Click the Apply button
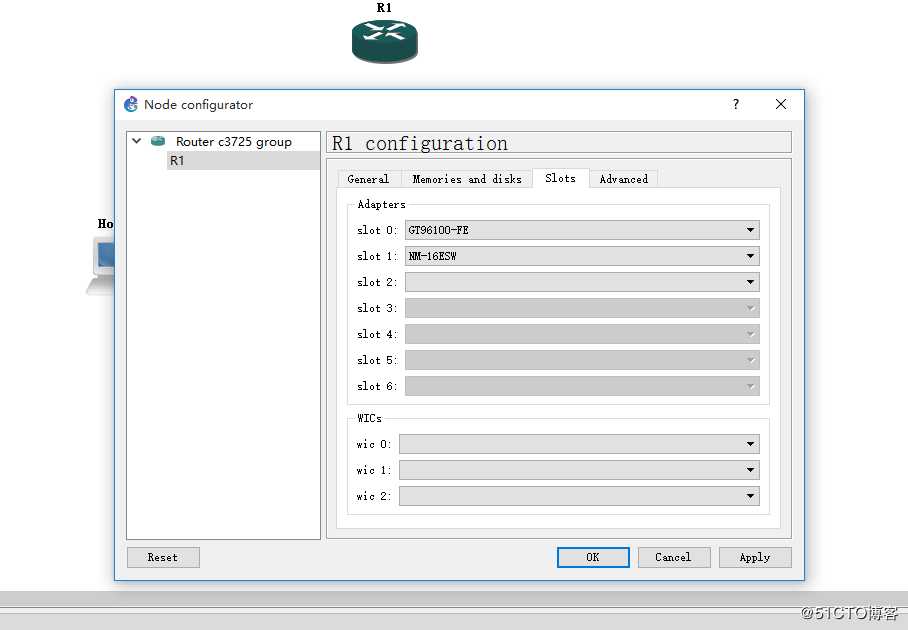 (755, 557)
